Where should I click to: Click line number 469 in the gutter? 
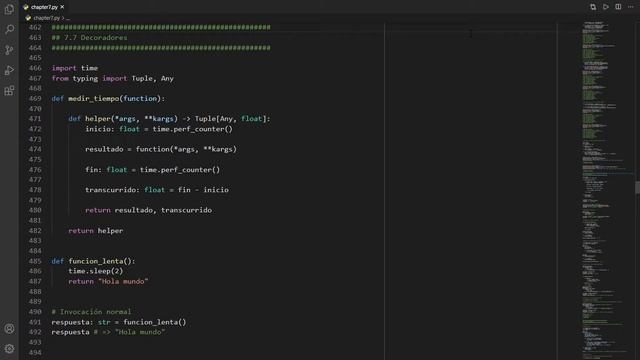coord(35,98)
